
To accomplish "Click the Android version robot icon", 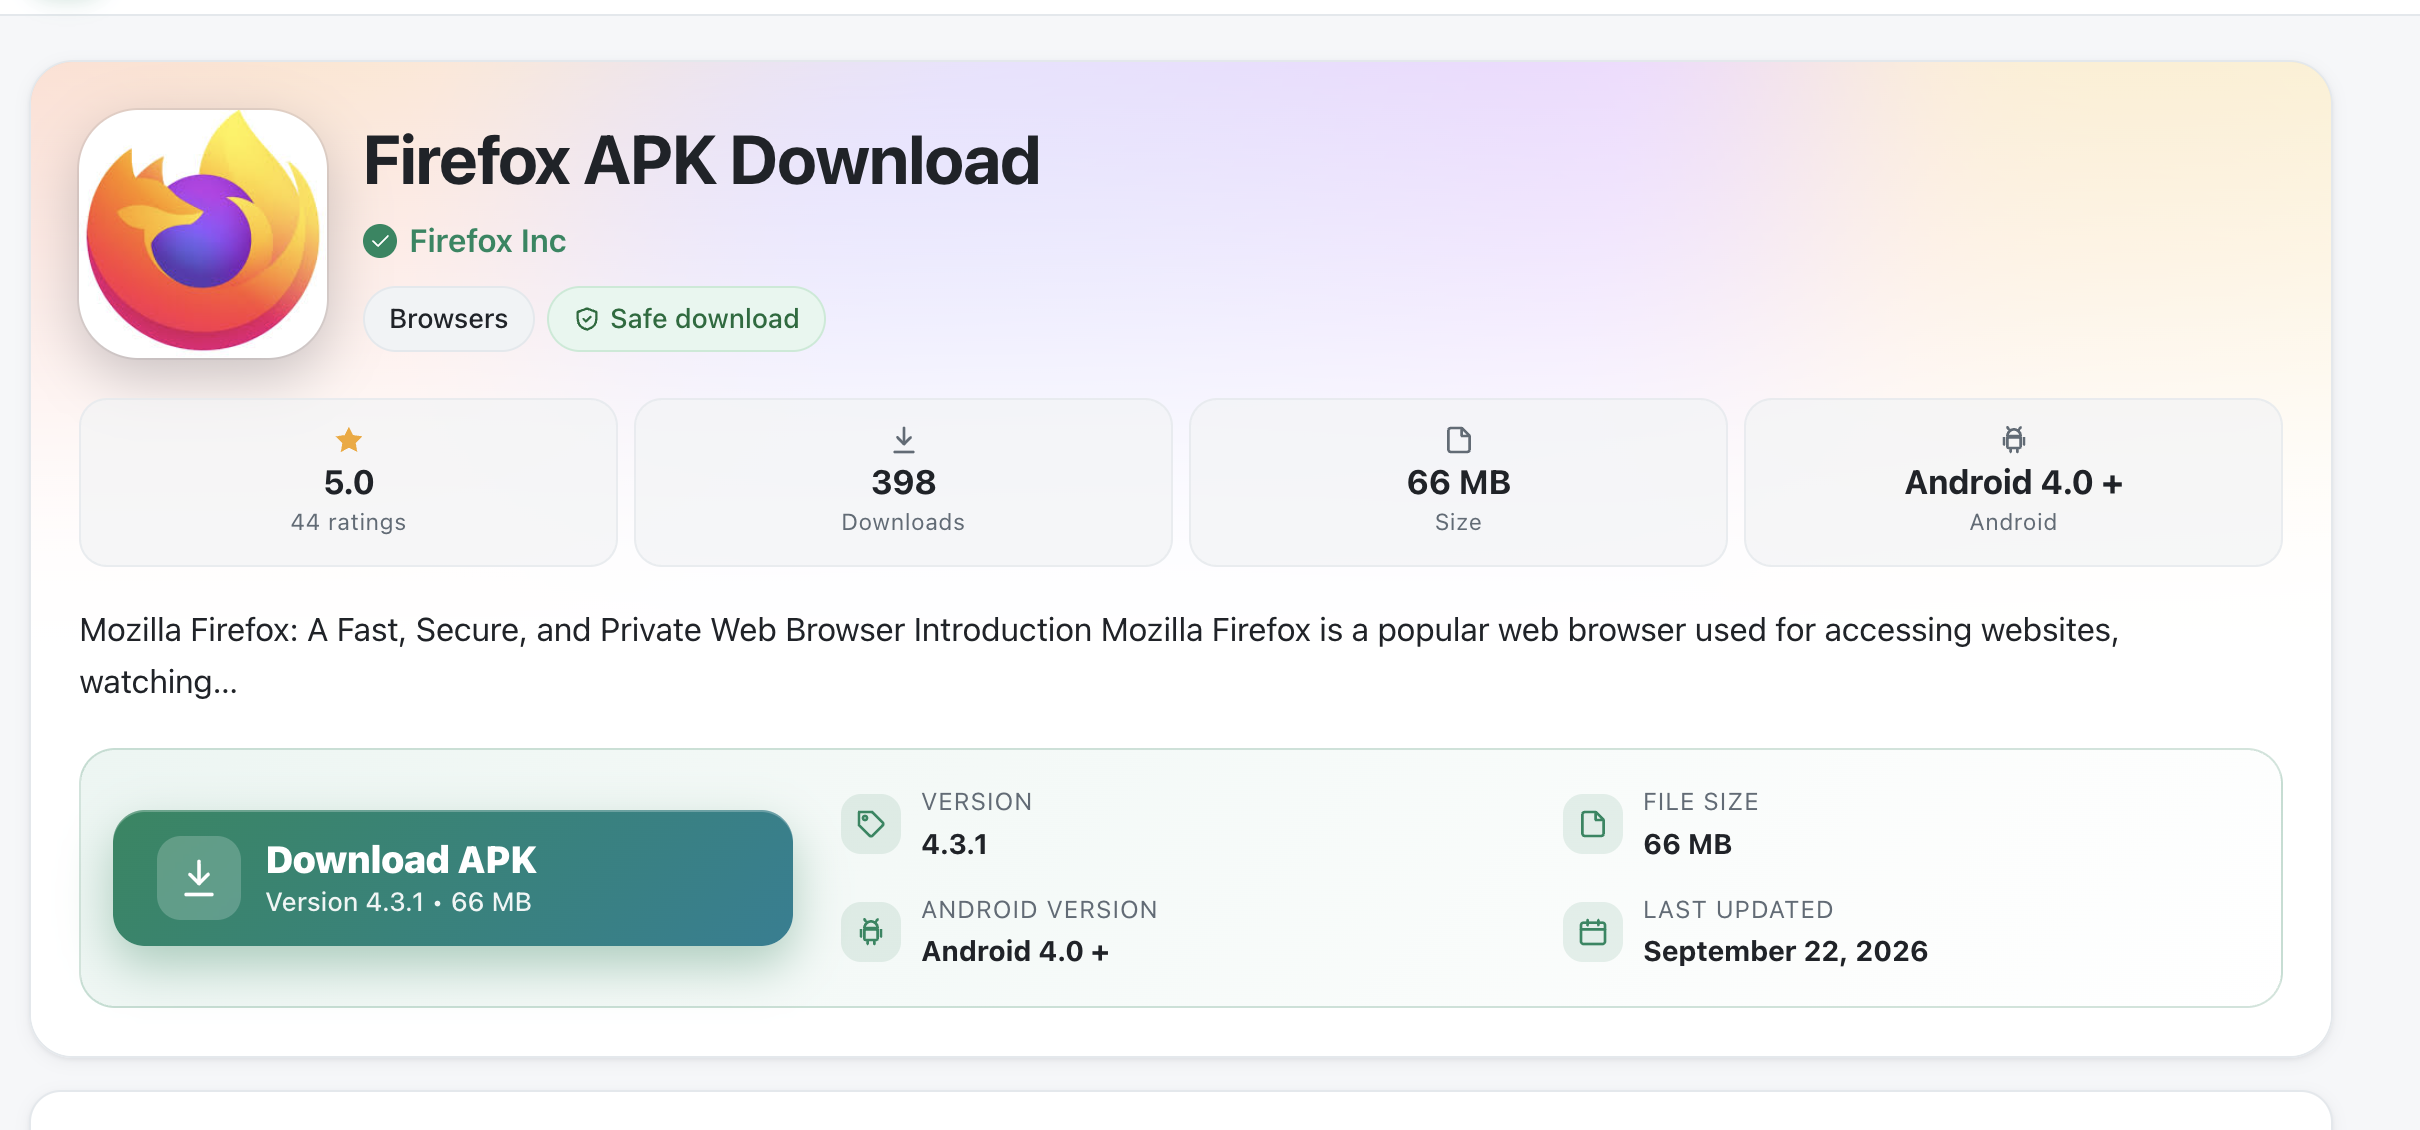I will [x=871, y=932].
